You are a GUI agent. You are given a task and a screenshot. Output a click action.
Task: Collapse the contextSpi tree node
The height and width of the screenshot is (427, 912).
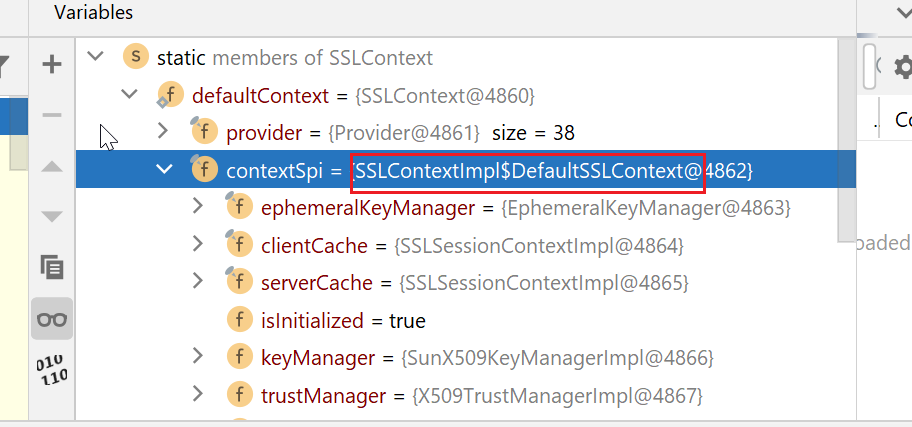(164, 170)
